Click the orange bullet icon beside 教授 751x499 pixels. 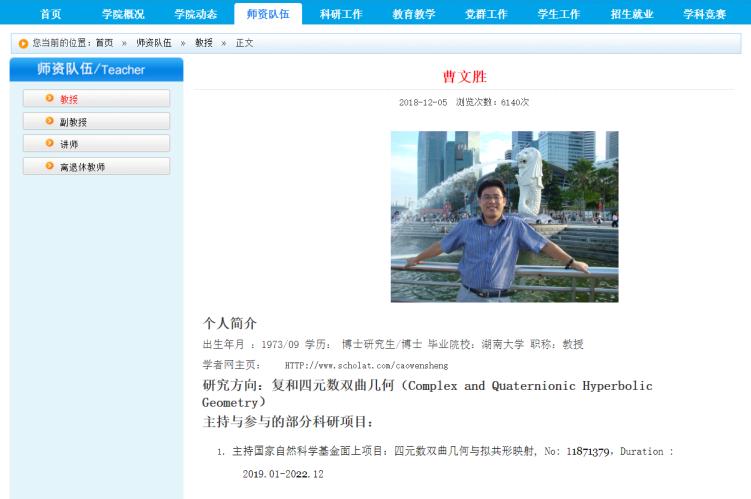pos(49,98)
